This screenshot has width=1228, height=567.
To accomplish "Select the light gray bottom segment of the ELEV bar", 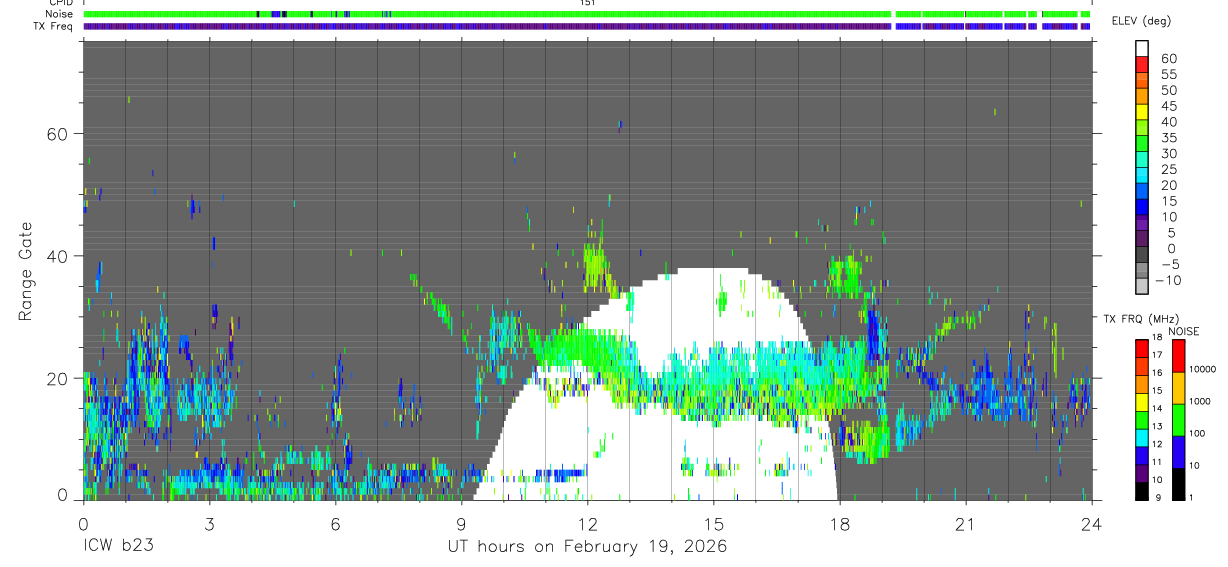I will coord(1142,286).
